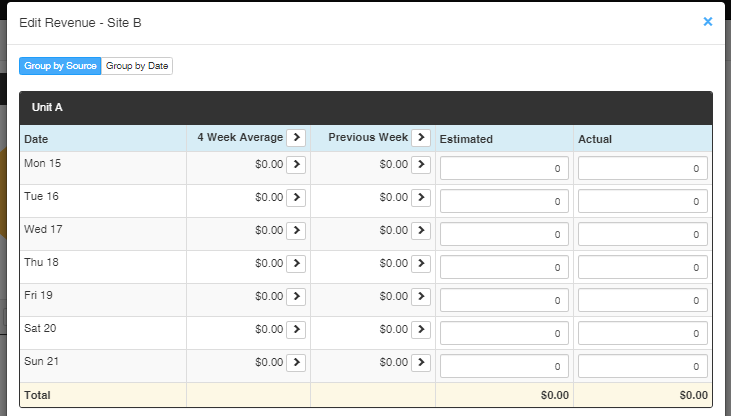Copy Tue 16 Previous Week arrow
The width and height of the screenshot is (731, 416).
(x=421, y=198)
